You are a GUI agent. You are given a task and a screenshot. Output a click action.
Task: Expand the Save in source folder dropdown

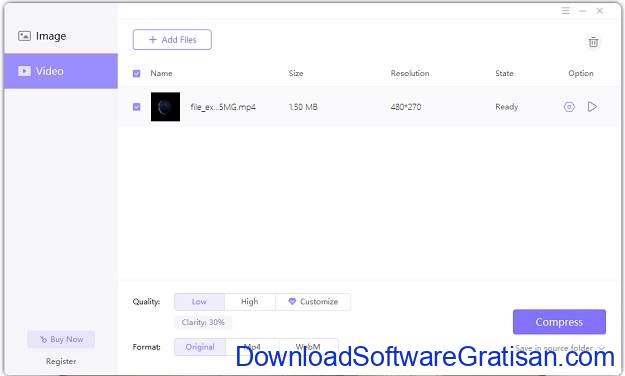[560, 348]
